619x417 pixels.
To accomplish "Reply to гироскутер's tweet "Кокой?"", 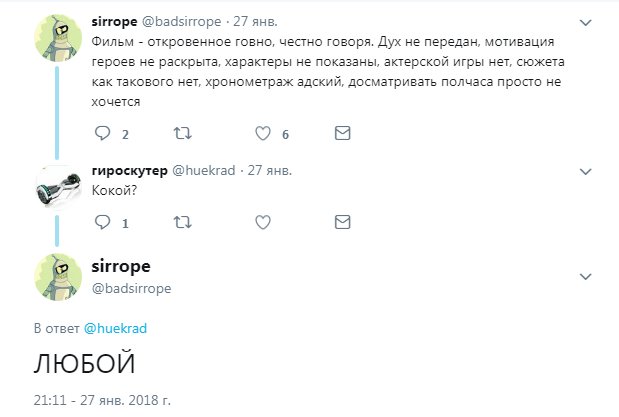I will [101, 221].
